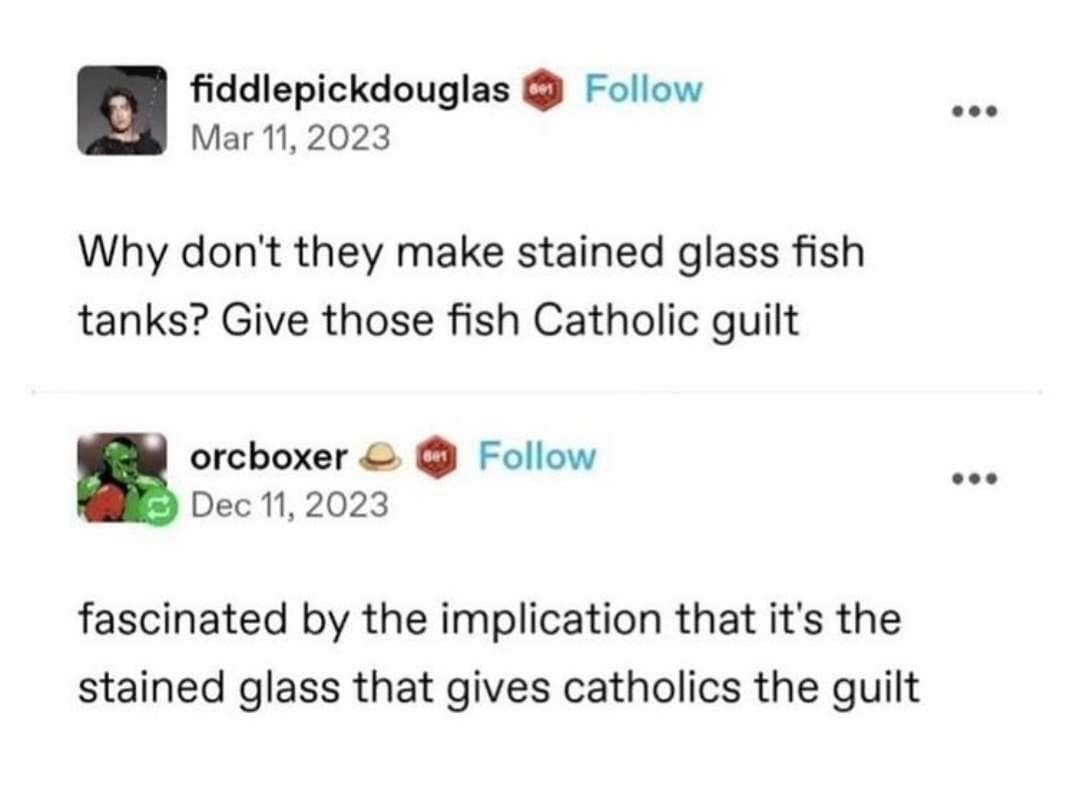This screenshot has width=1080, height=786.
Task: Select the stained glass fish tanks post text
Action: point(470,285)
